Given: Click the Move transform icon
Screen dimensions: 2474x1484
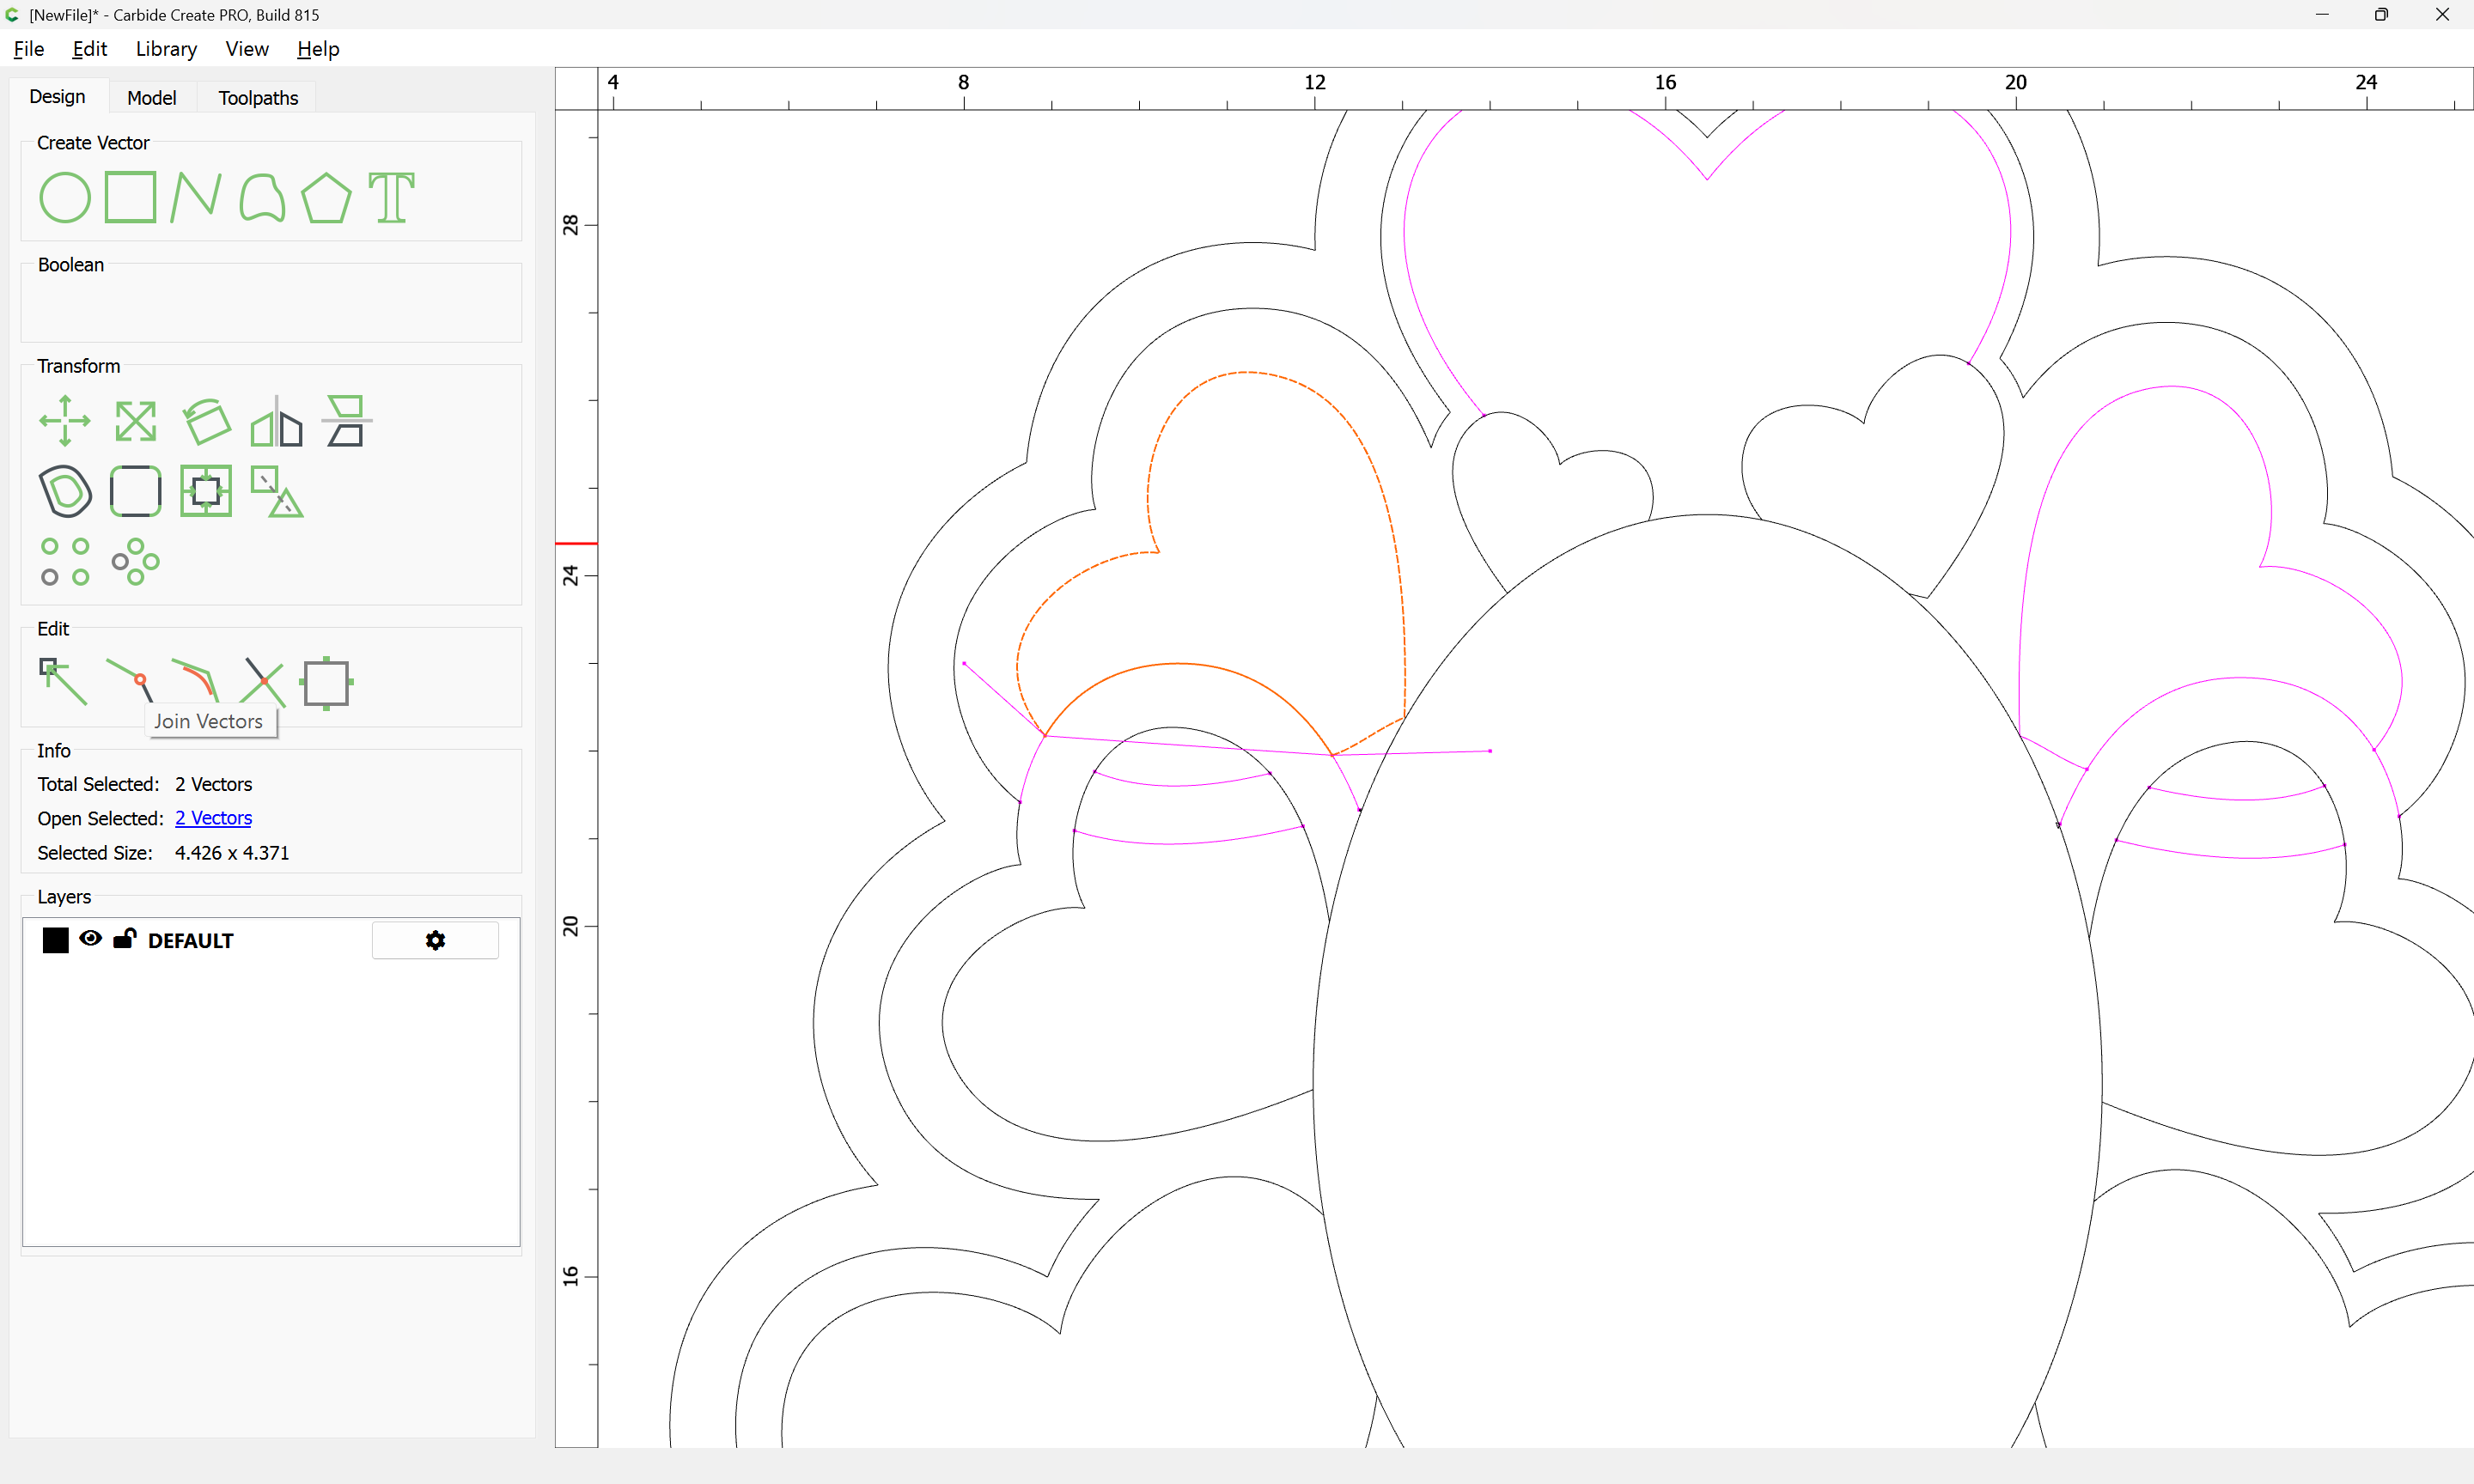Looking at the screenshot, I should coord(65,420).
